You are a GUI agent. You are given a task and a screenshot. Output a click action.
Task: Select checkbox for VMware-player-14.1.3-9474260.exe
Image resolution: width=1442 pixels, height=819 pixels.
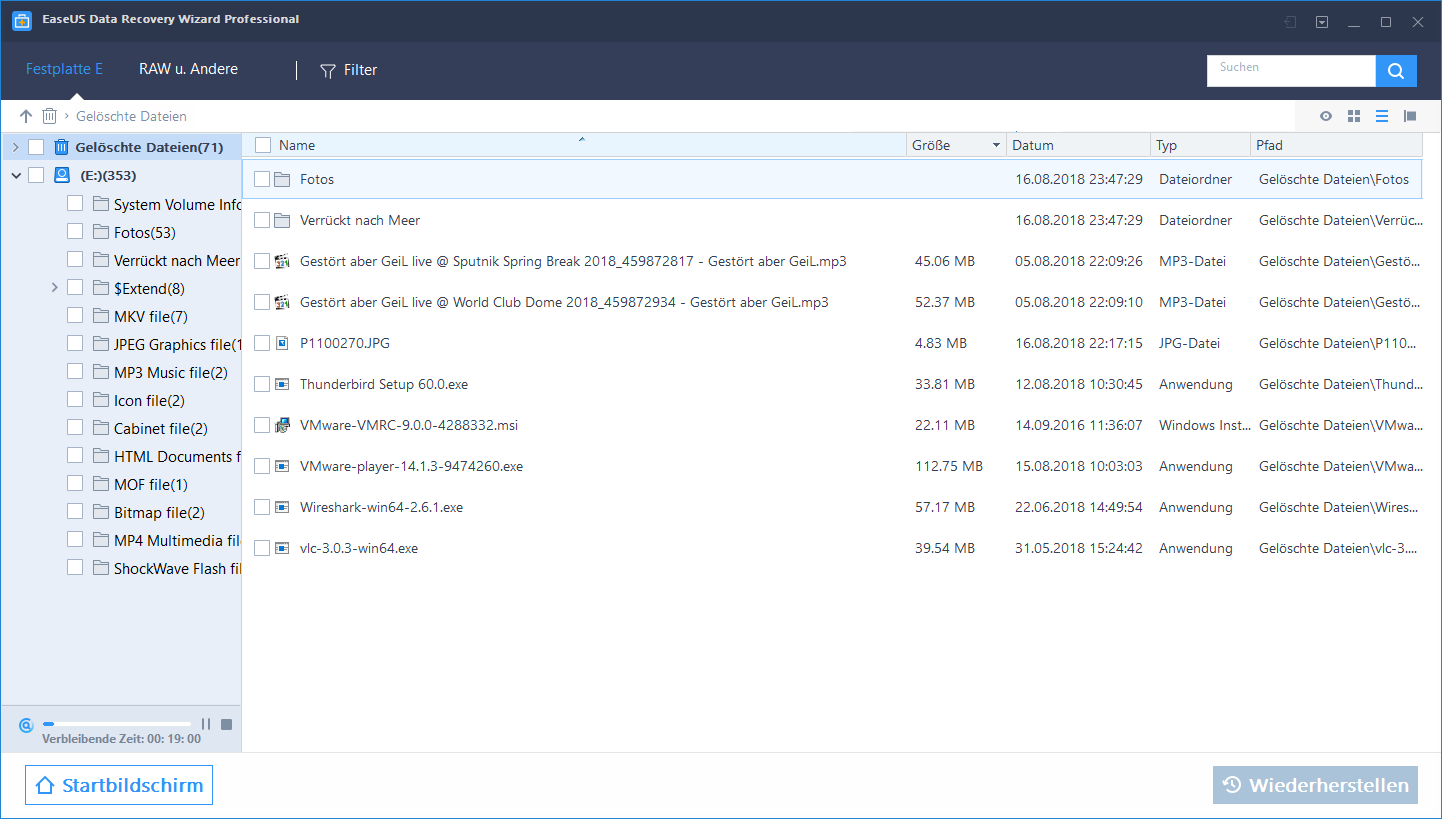click(x=262, y=466)
